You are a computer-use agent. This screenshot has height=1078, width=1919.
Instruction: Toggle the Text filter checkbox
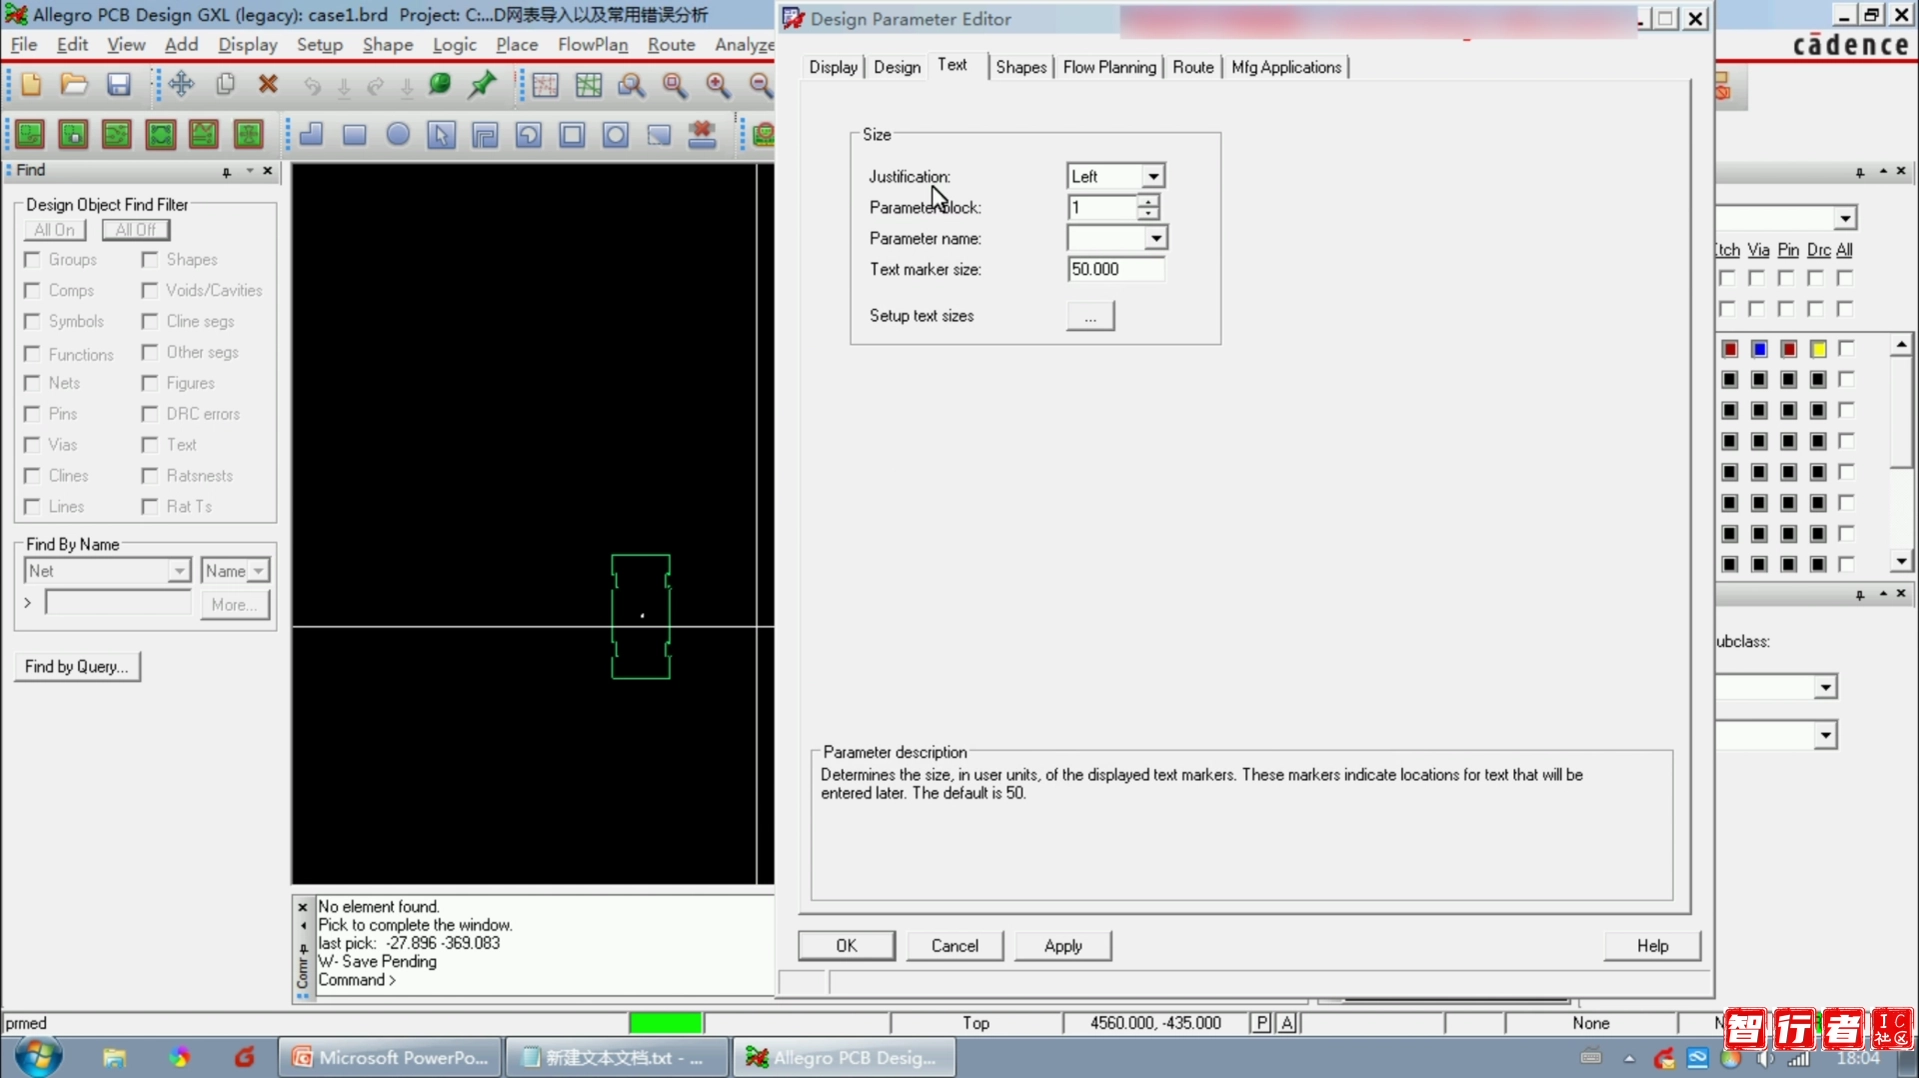(150, 445)
